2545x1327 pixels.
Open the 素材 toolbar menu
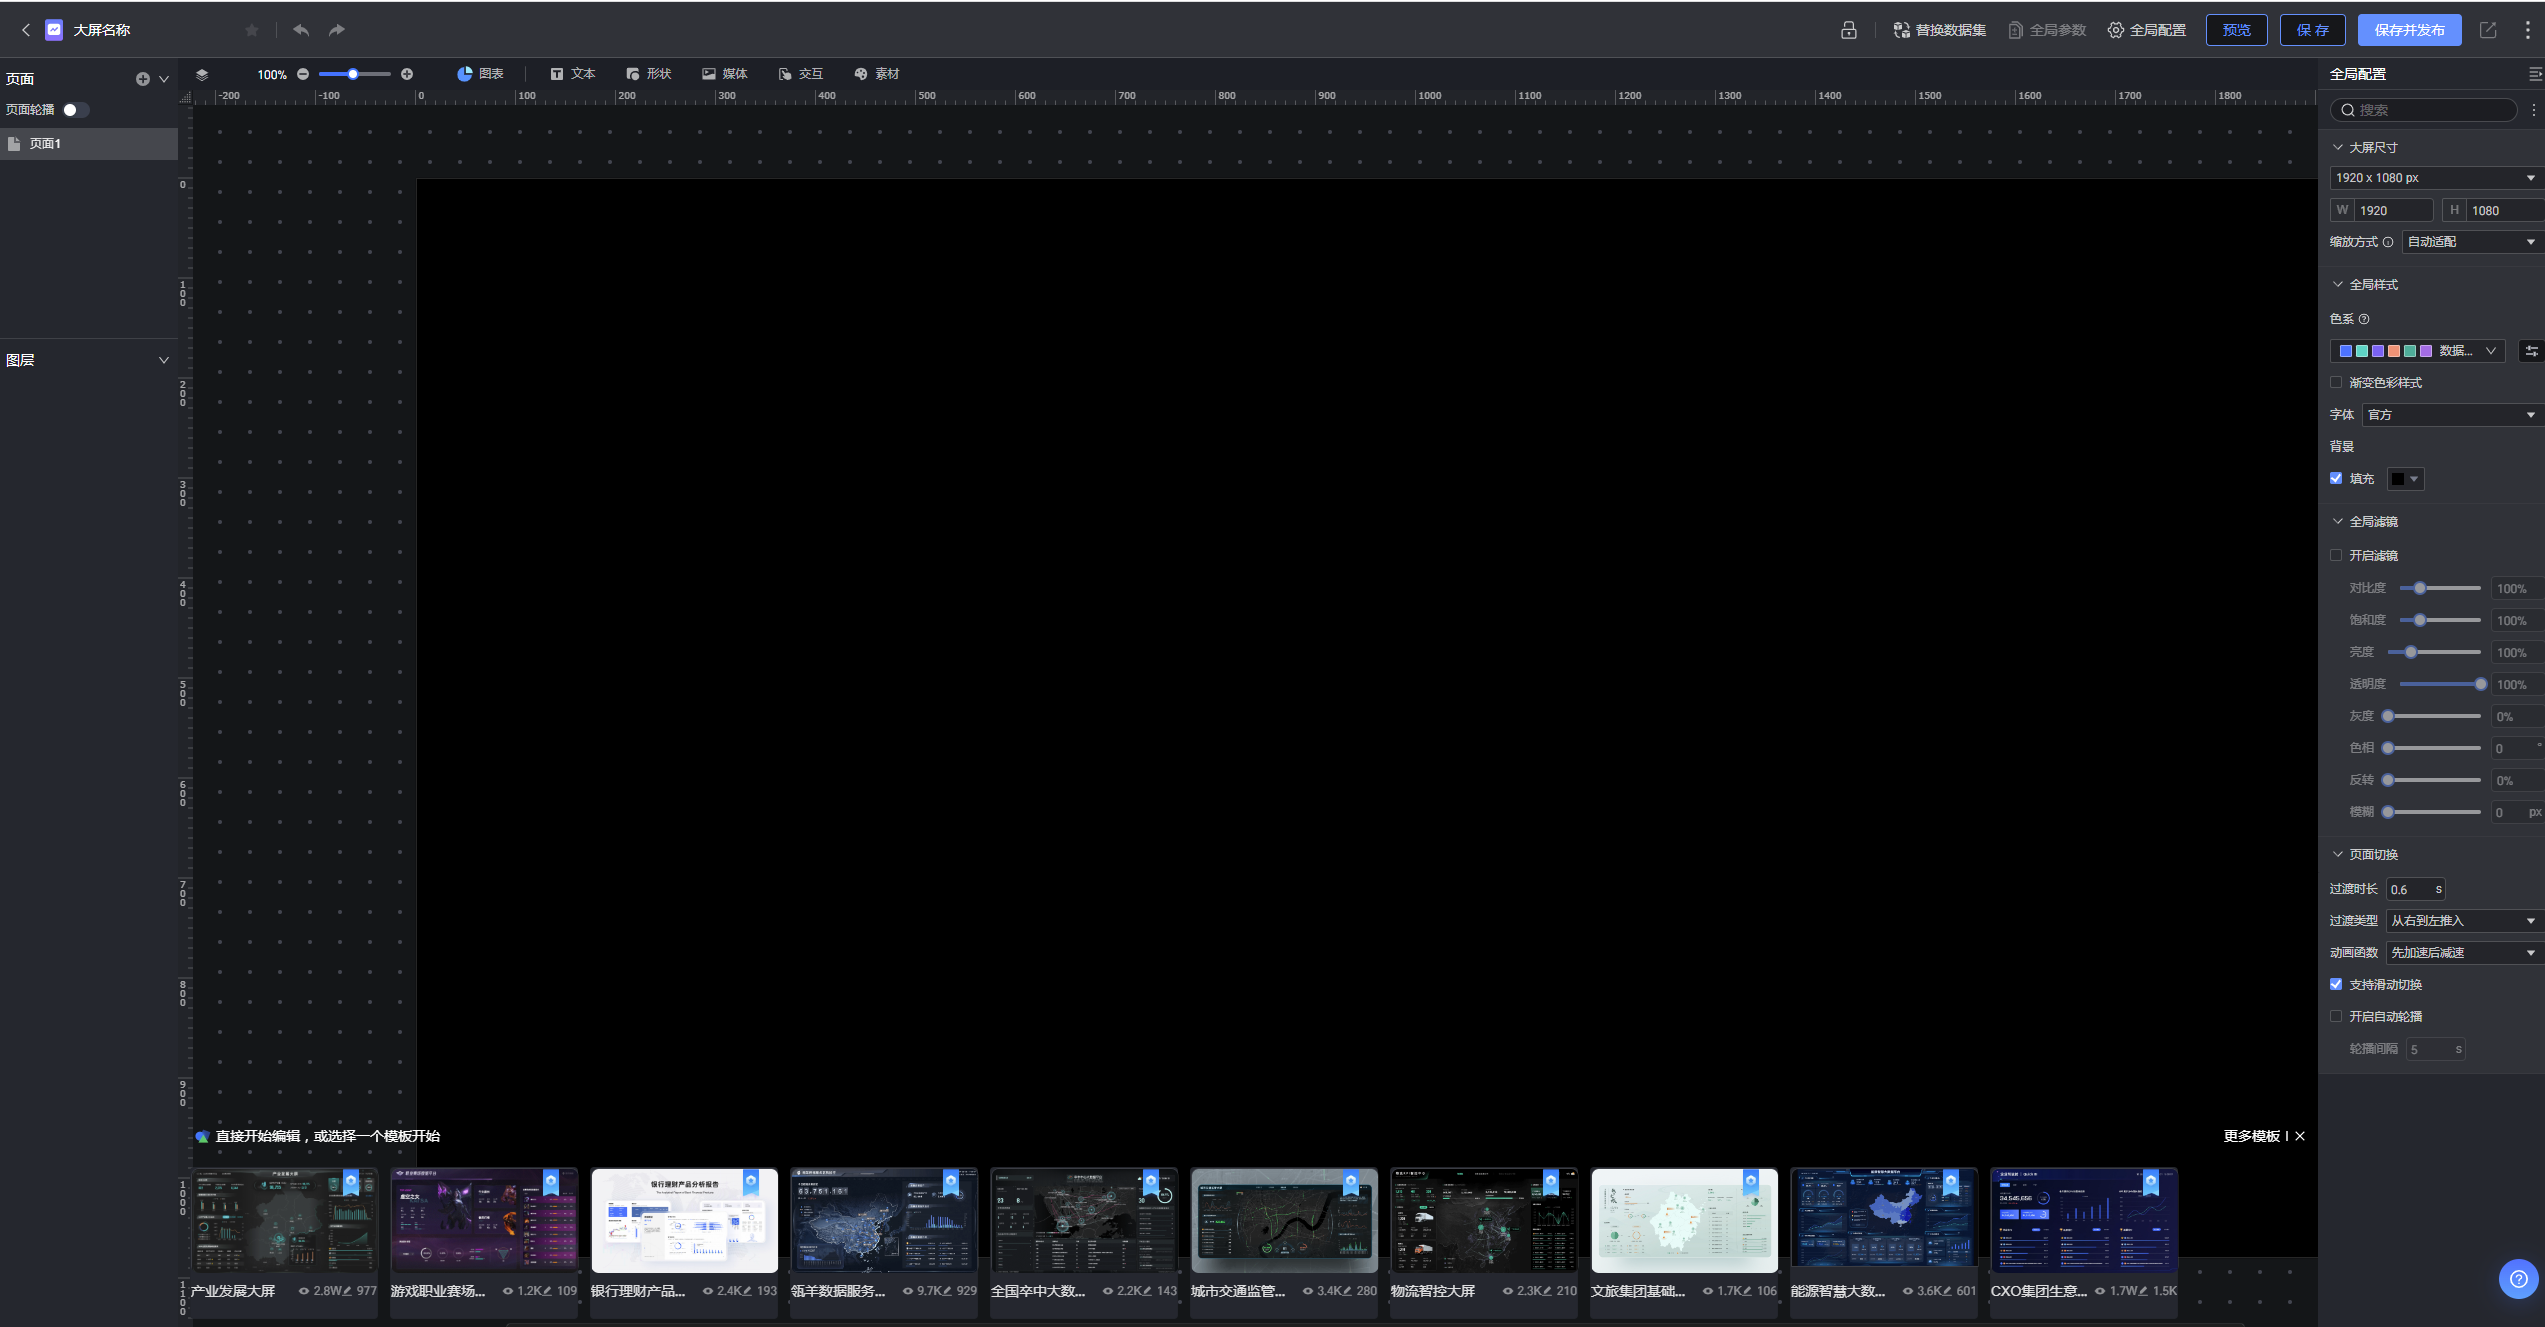[x=876, y=74]
